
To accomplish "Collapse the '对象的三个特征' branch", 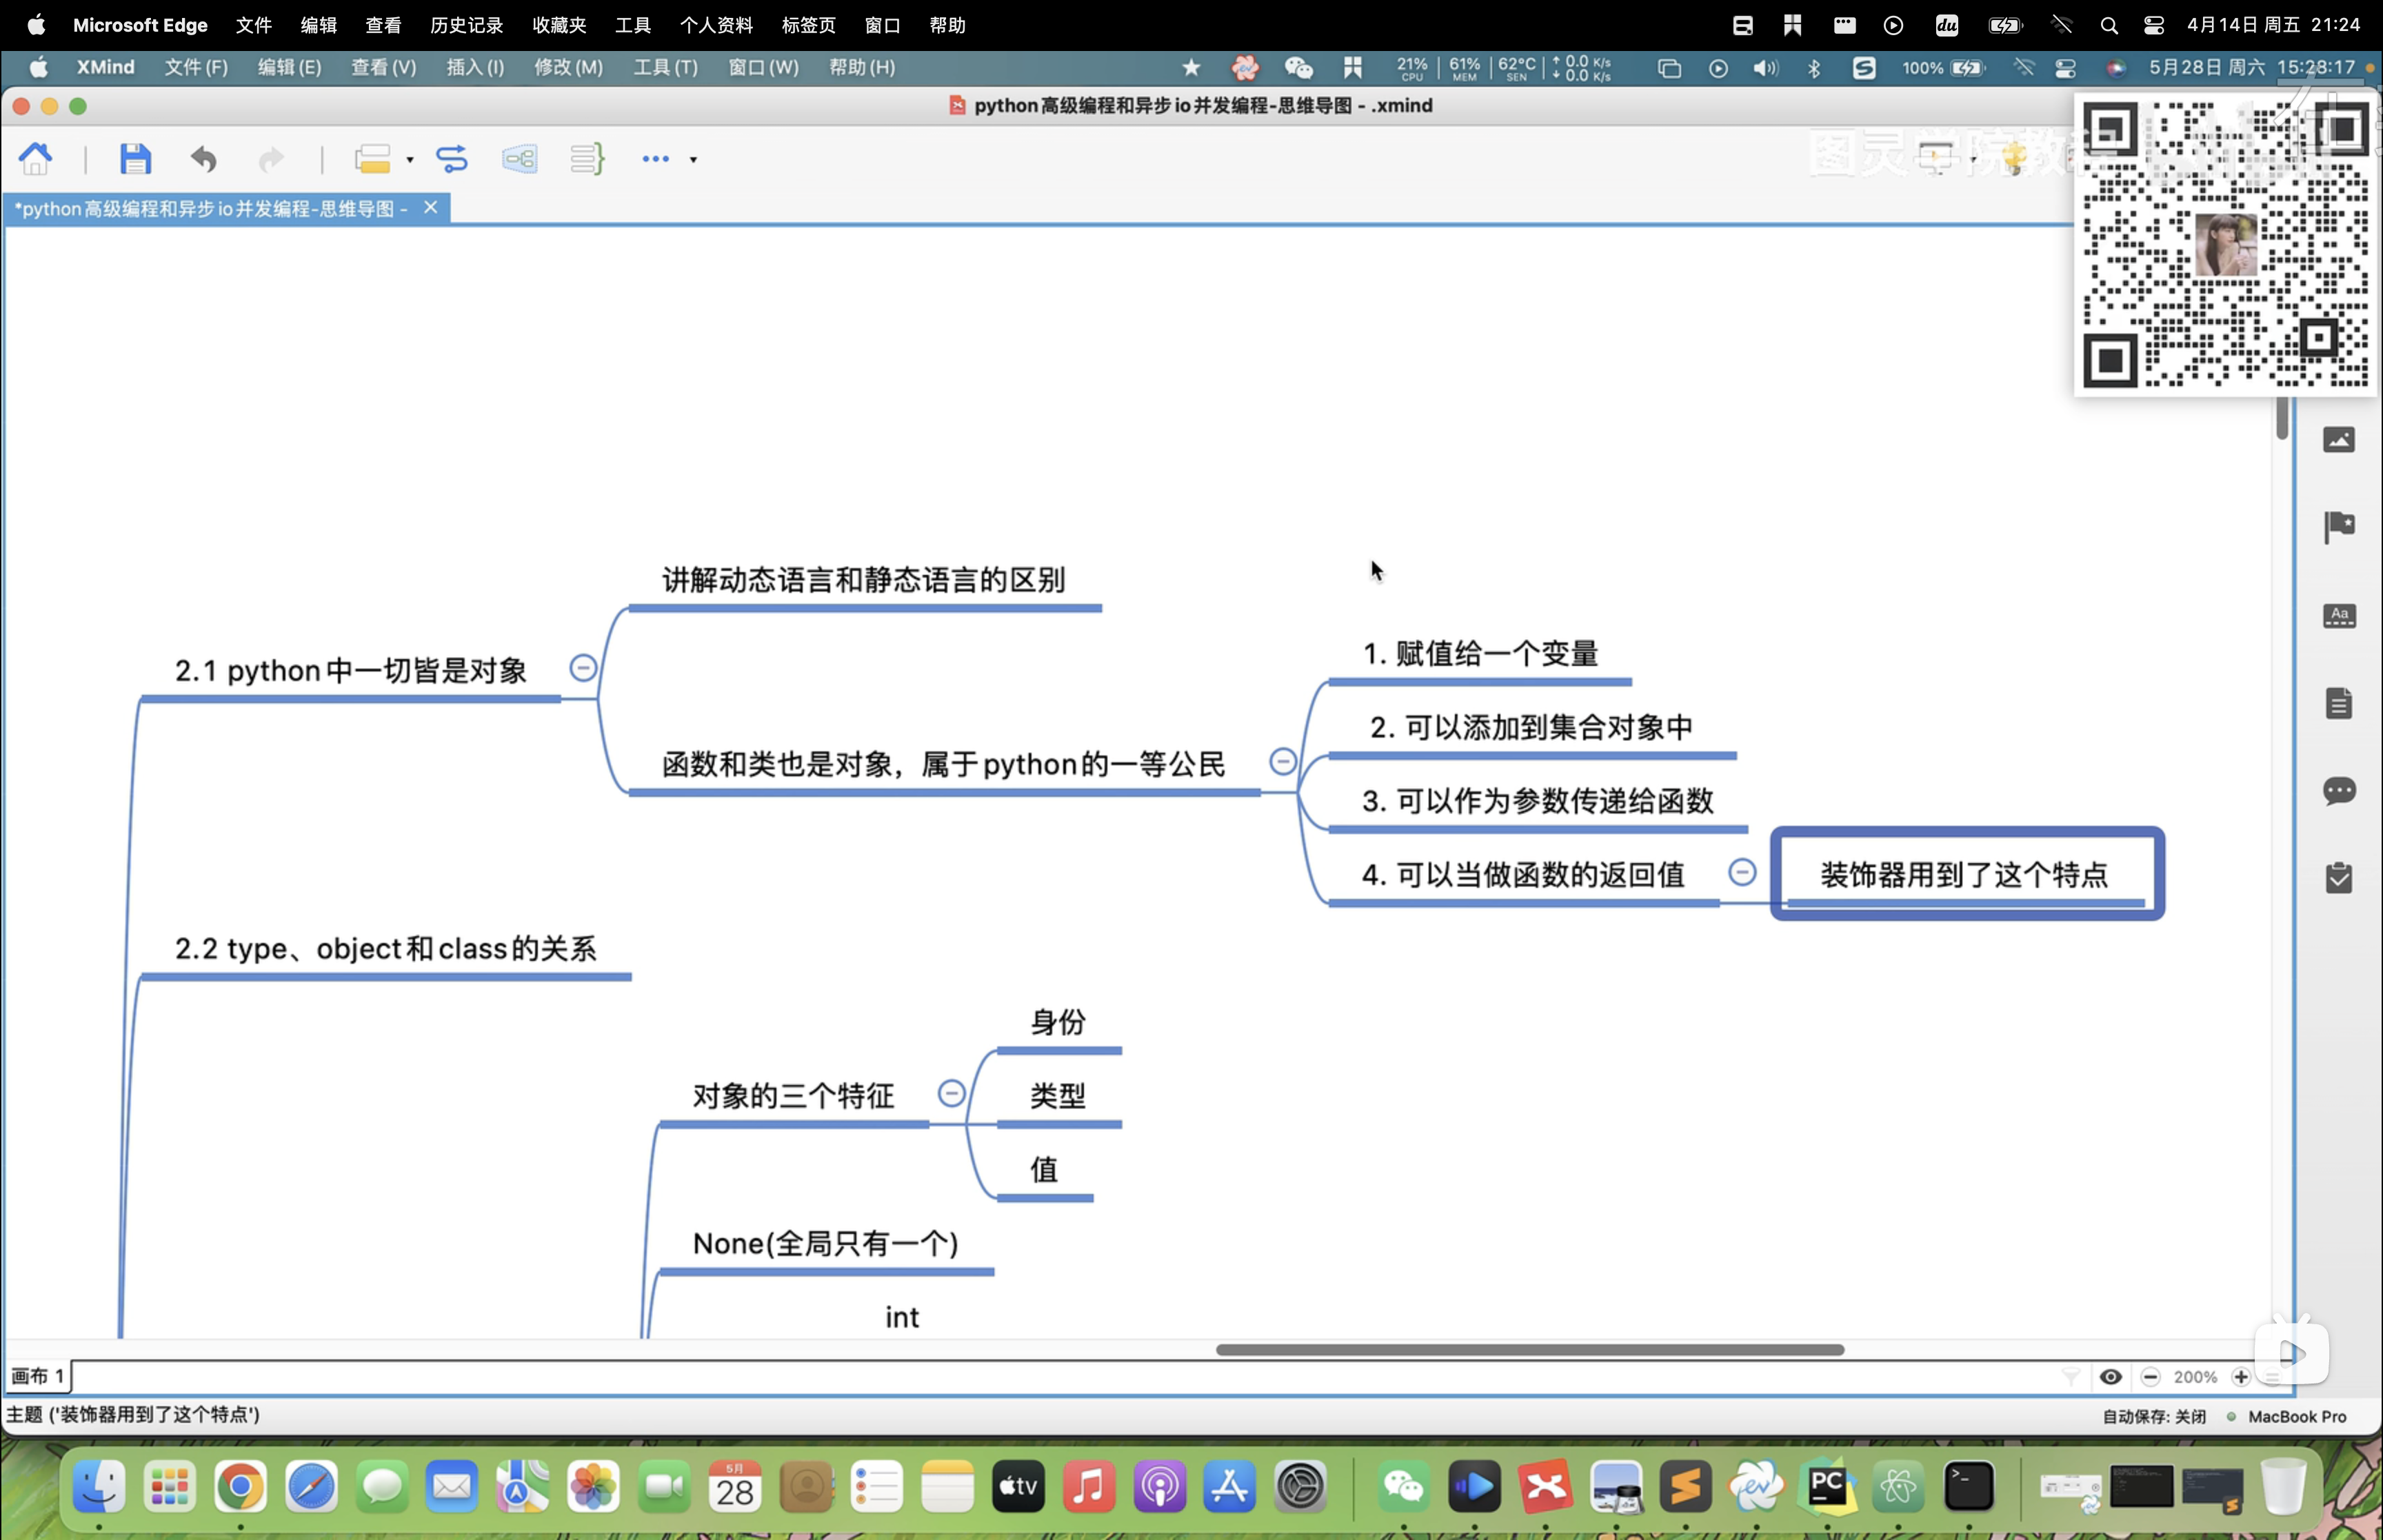I will click(951, 1093).
